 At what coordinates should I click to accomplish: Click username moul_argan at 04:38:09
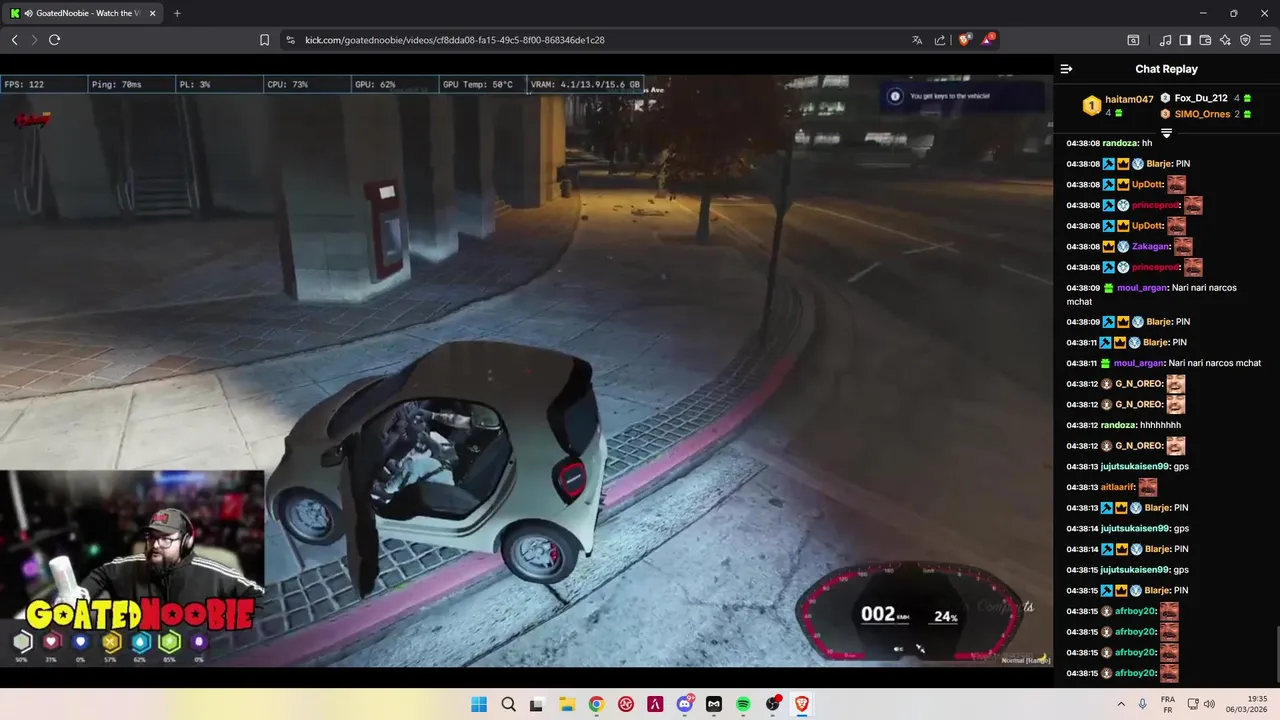[1142, 288]
